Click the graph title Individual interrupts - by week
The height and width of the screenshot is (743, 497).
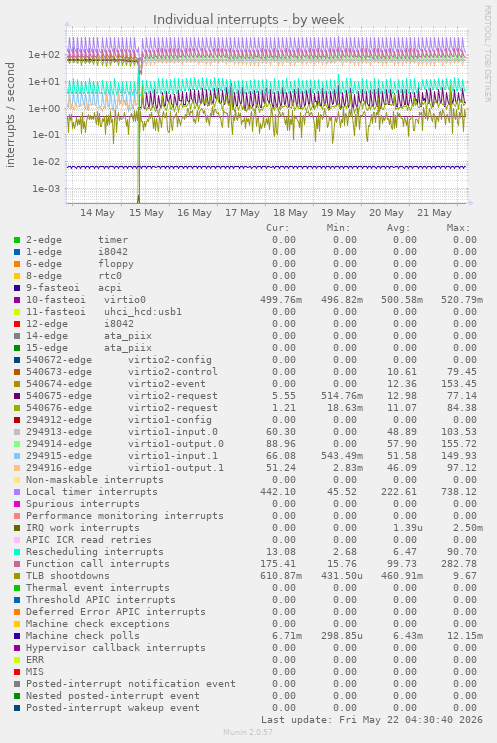[248, 19]
